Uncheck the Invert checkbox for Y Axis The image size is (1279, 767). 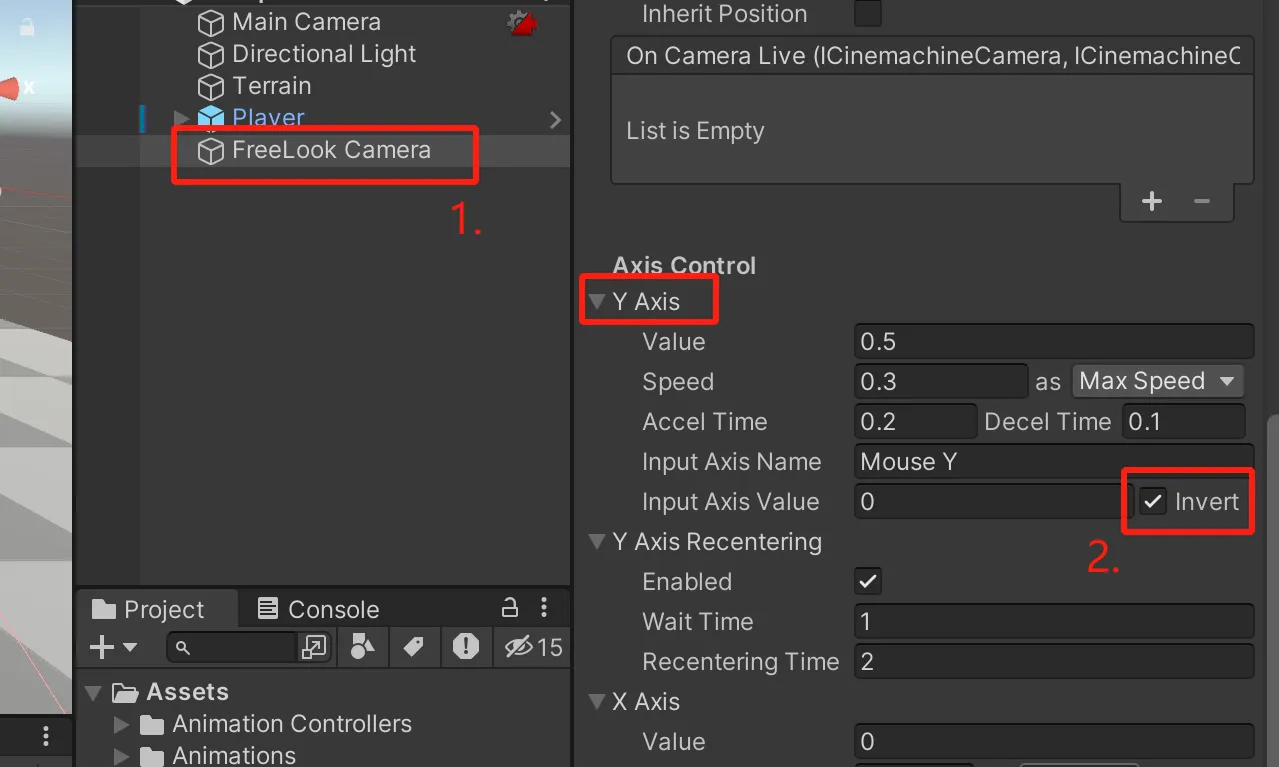[x=1154, y=502]
